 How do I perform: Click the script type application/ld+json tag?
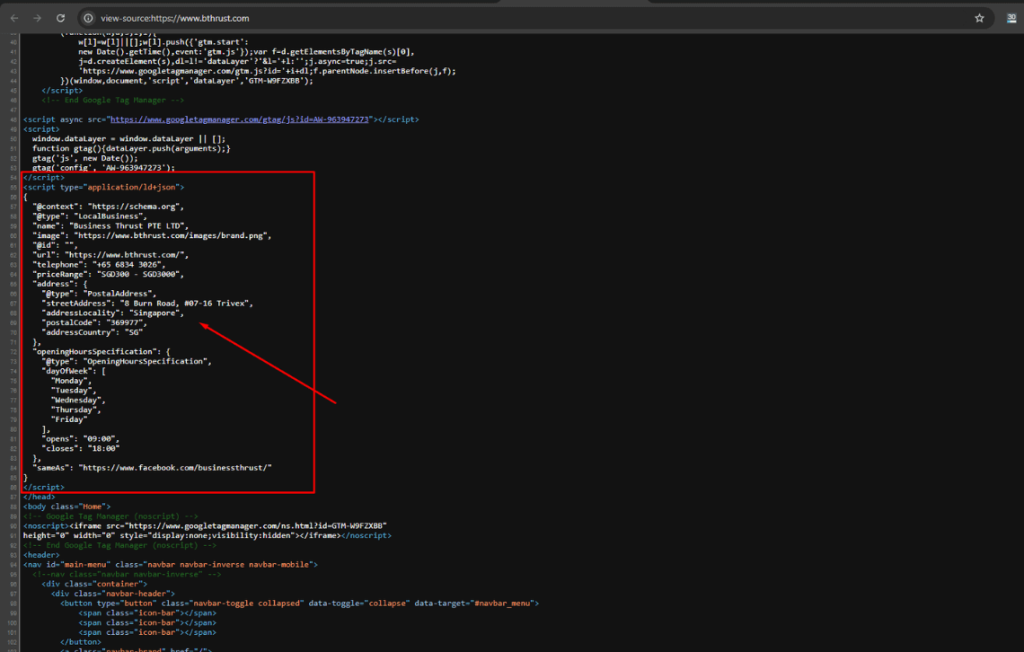(104, 187)
